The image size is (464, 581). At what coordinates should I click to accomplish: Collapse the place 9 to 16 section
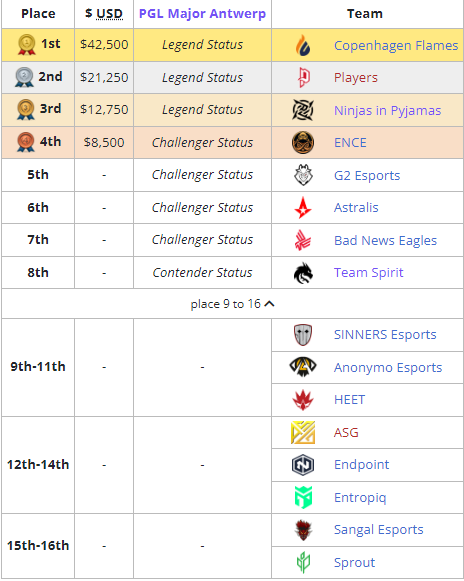point(232,304)
